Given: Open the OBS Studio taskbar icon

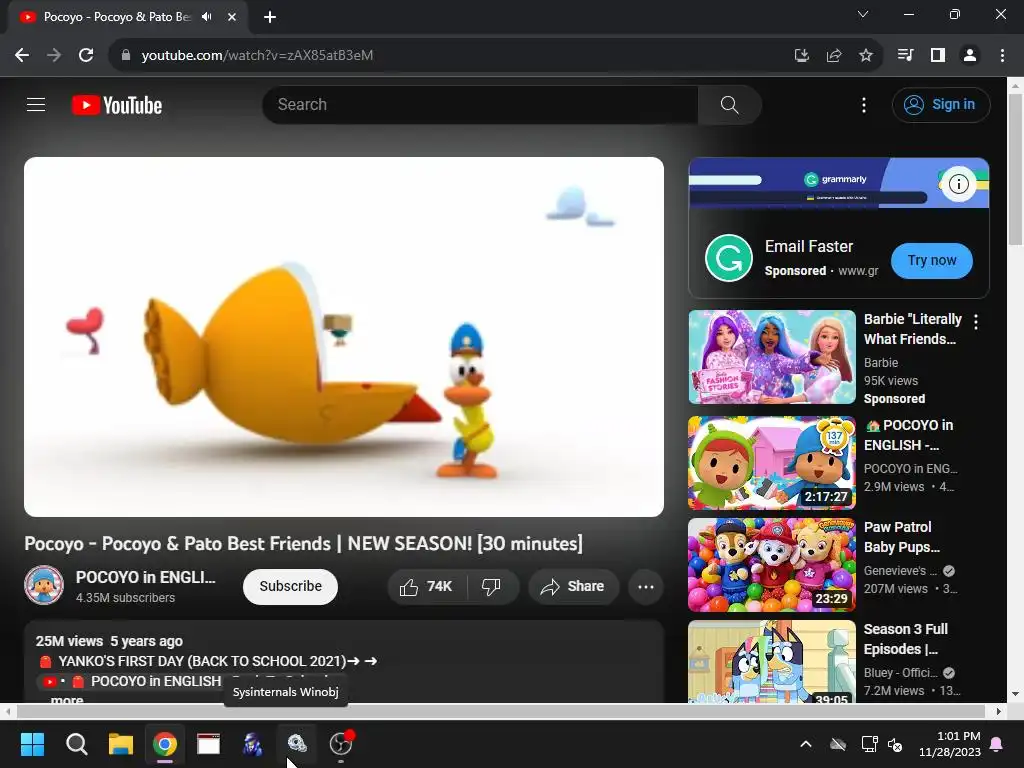Looking at the screenshot, I should coord(341,744).
